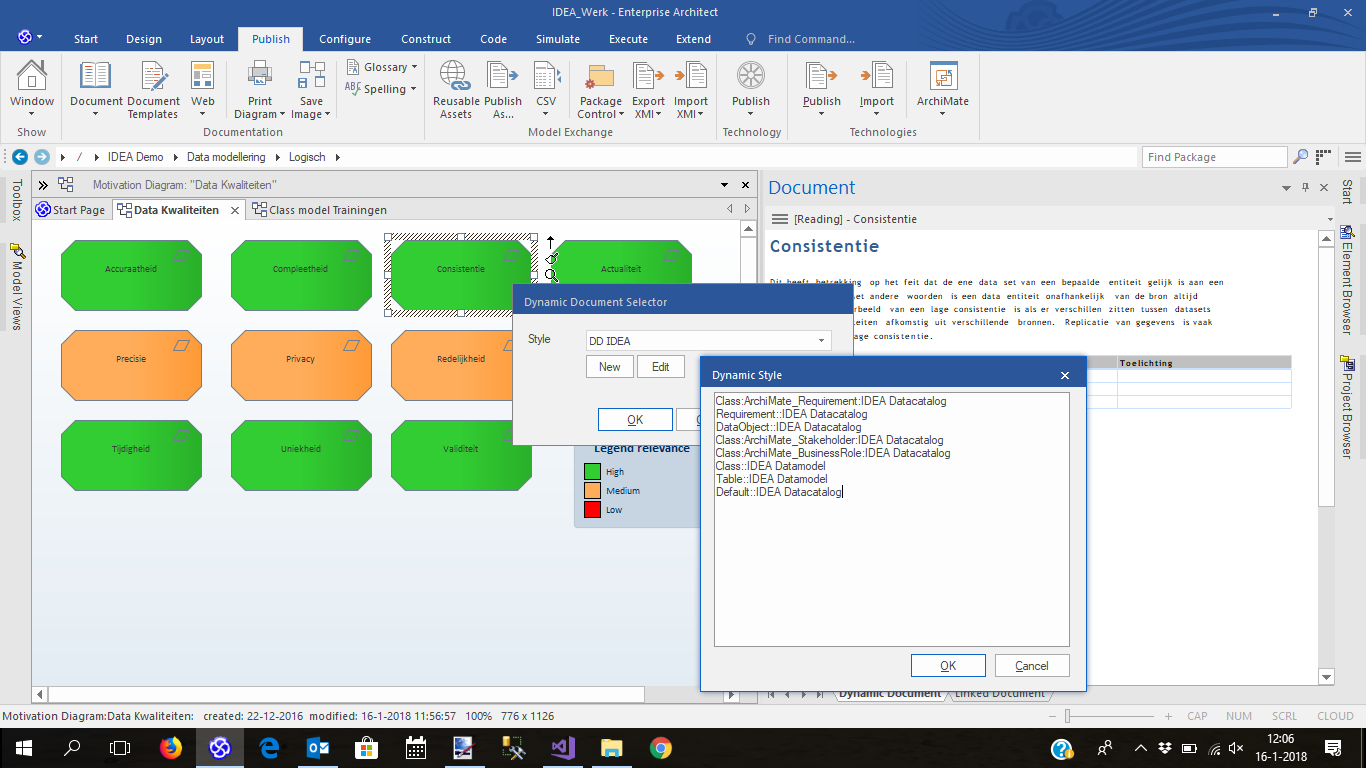
Task: Open Windows Start menu
Action: click(x=23, y=747)
